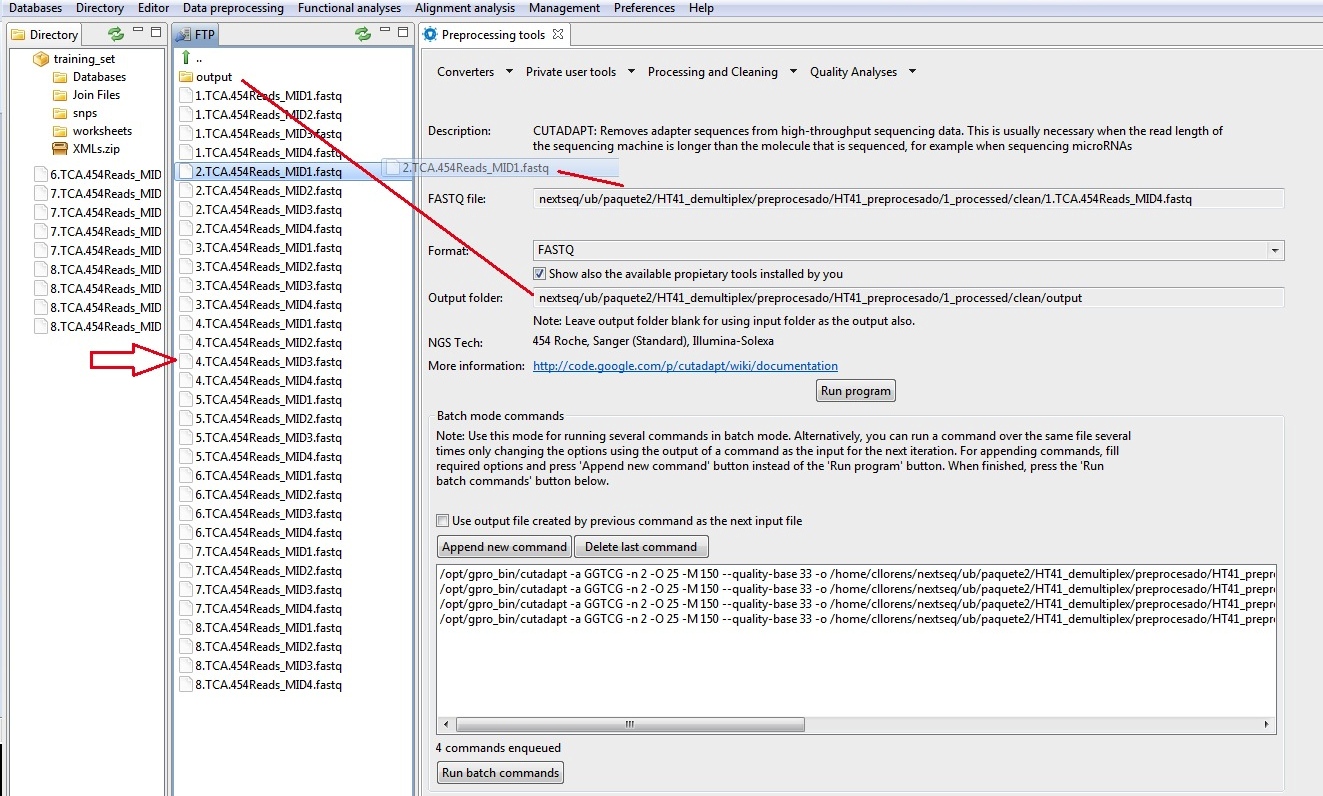Open the Format dropdown list

click(x=1274, y=251)
